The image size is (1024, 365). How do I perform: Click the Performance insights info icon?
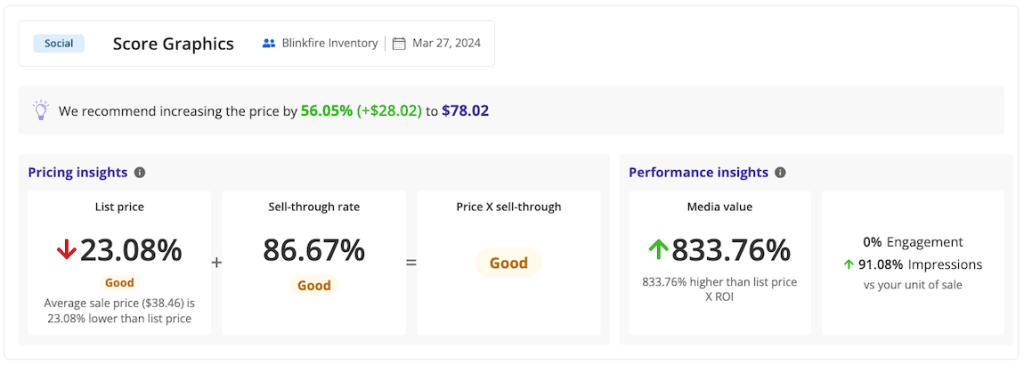[x=780, y=172]
